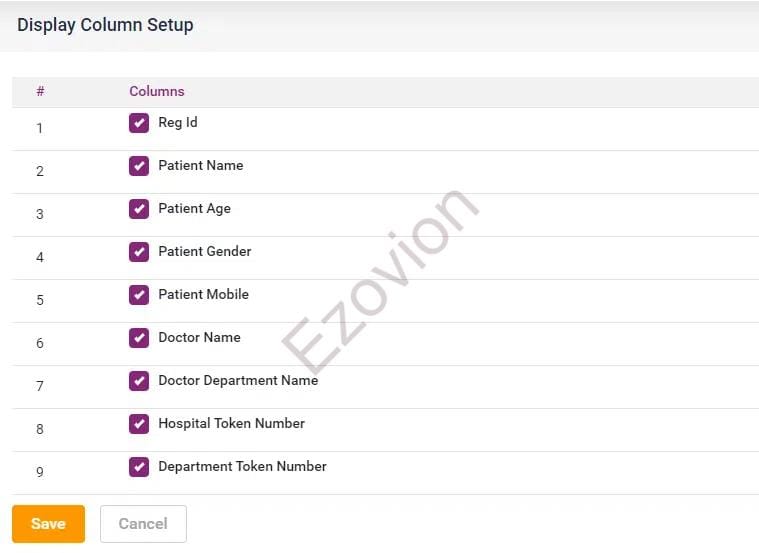Click row number 5 cell

(x=40, y=300)
